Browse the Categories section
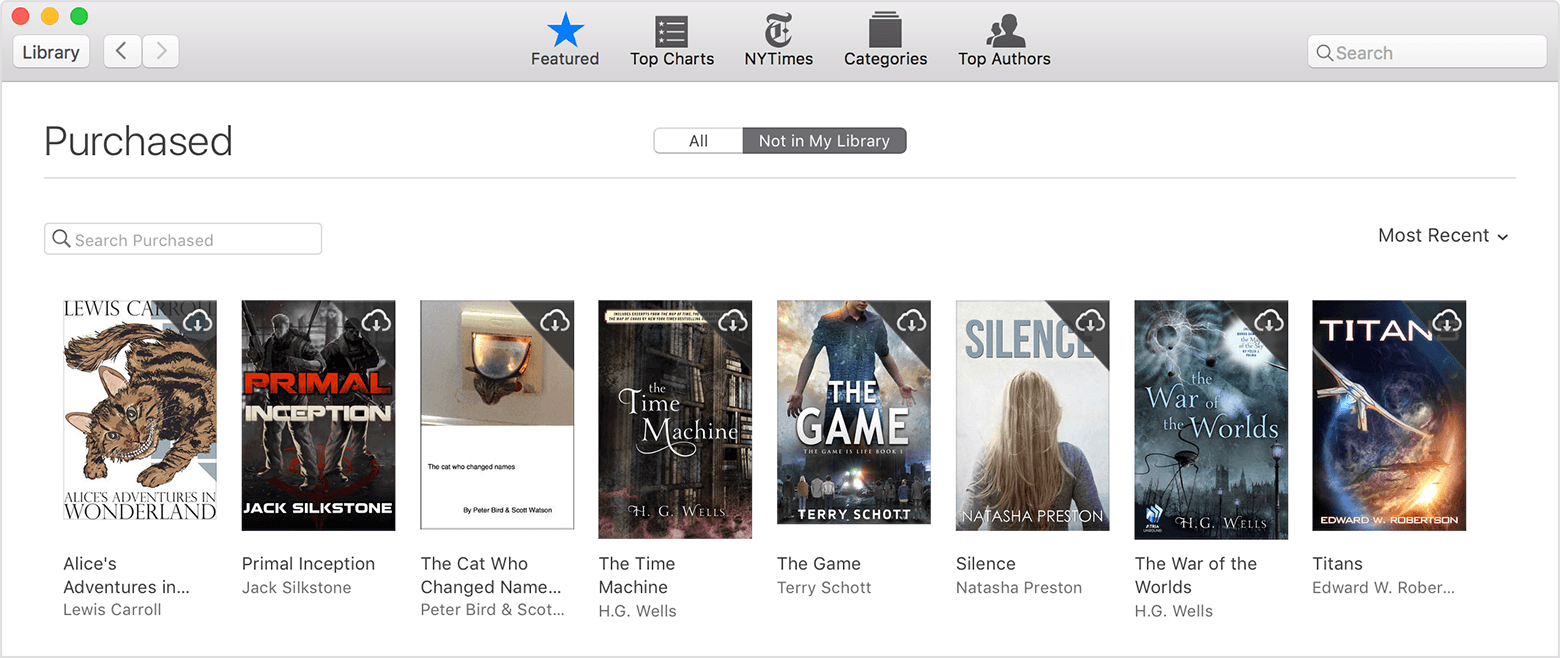This screenshot has height=658, width=1560. point(886,40)
